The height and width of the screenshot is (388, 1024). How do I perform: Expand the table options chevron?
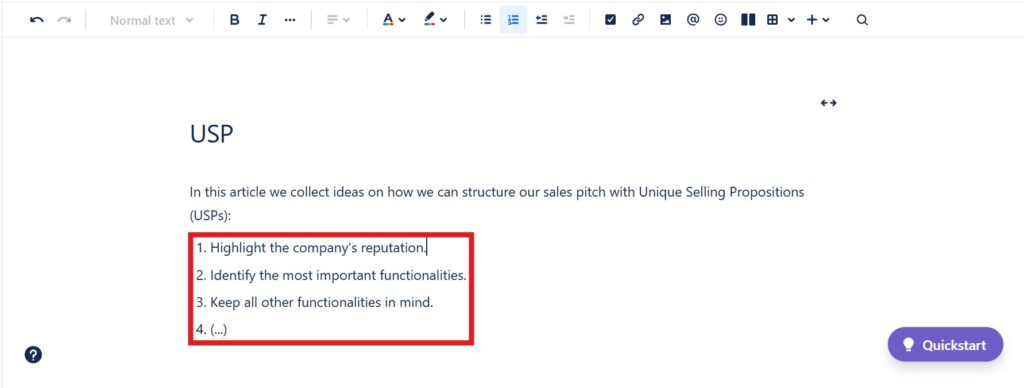click(x=791, y=20)
